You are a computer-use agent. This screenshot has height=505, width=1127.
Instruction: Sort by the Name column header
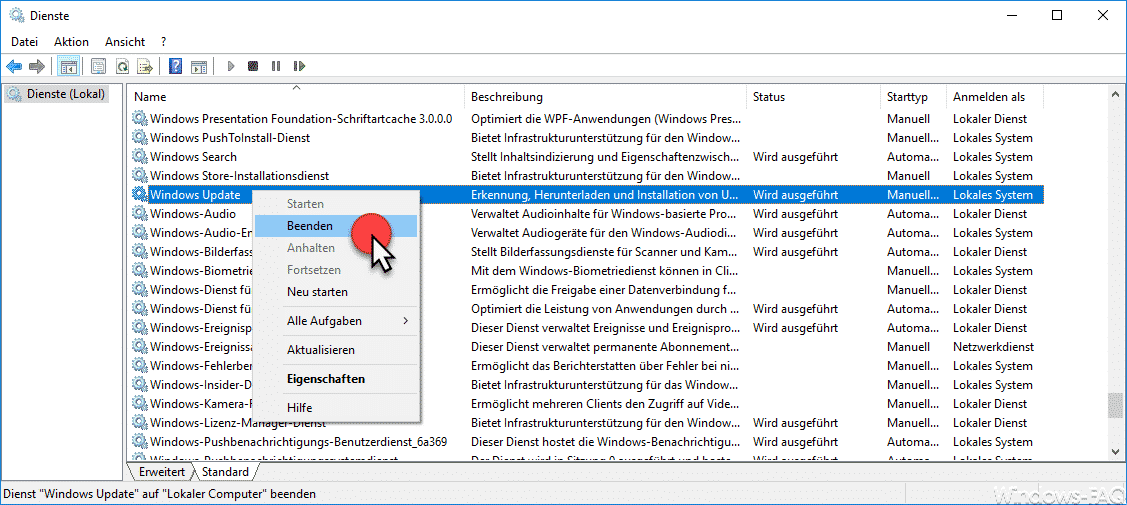click(296, 96)
